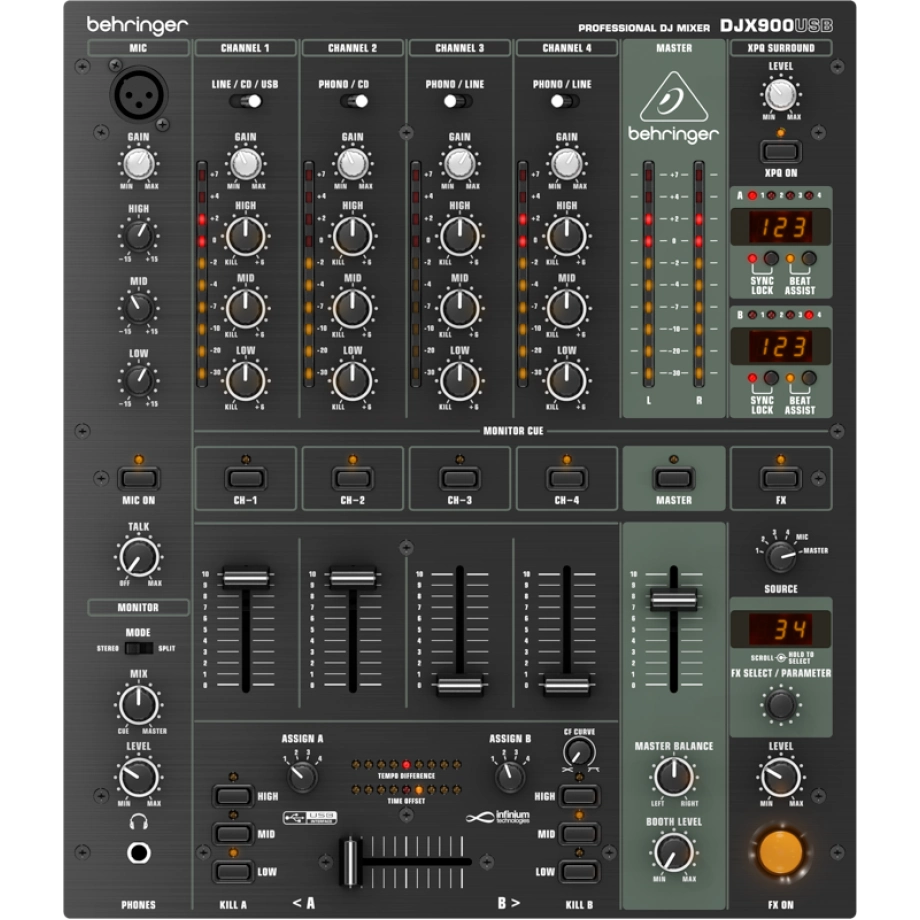This screenshot has width=920, height=920.
Task: Toggle KILL B LOW button
Action: pyautogui.click(x=579, y=871)
